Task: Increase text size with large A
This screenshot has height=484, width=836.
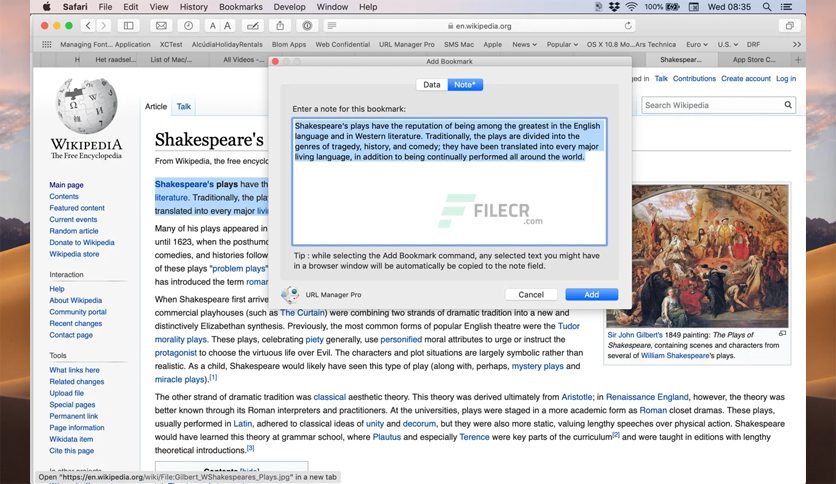Action: coord(228,26)
